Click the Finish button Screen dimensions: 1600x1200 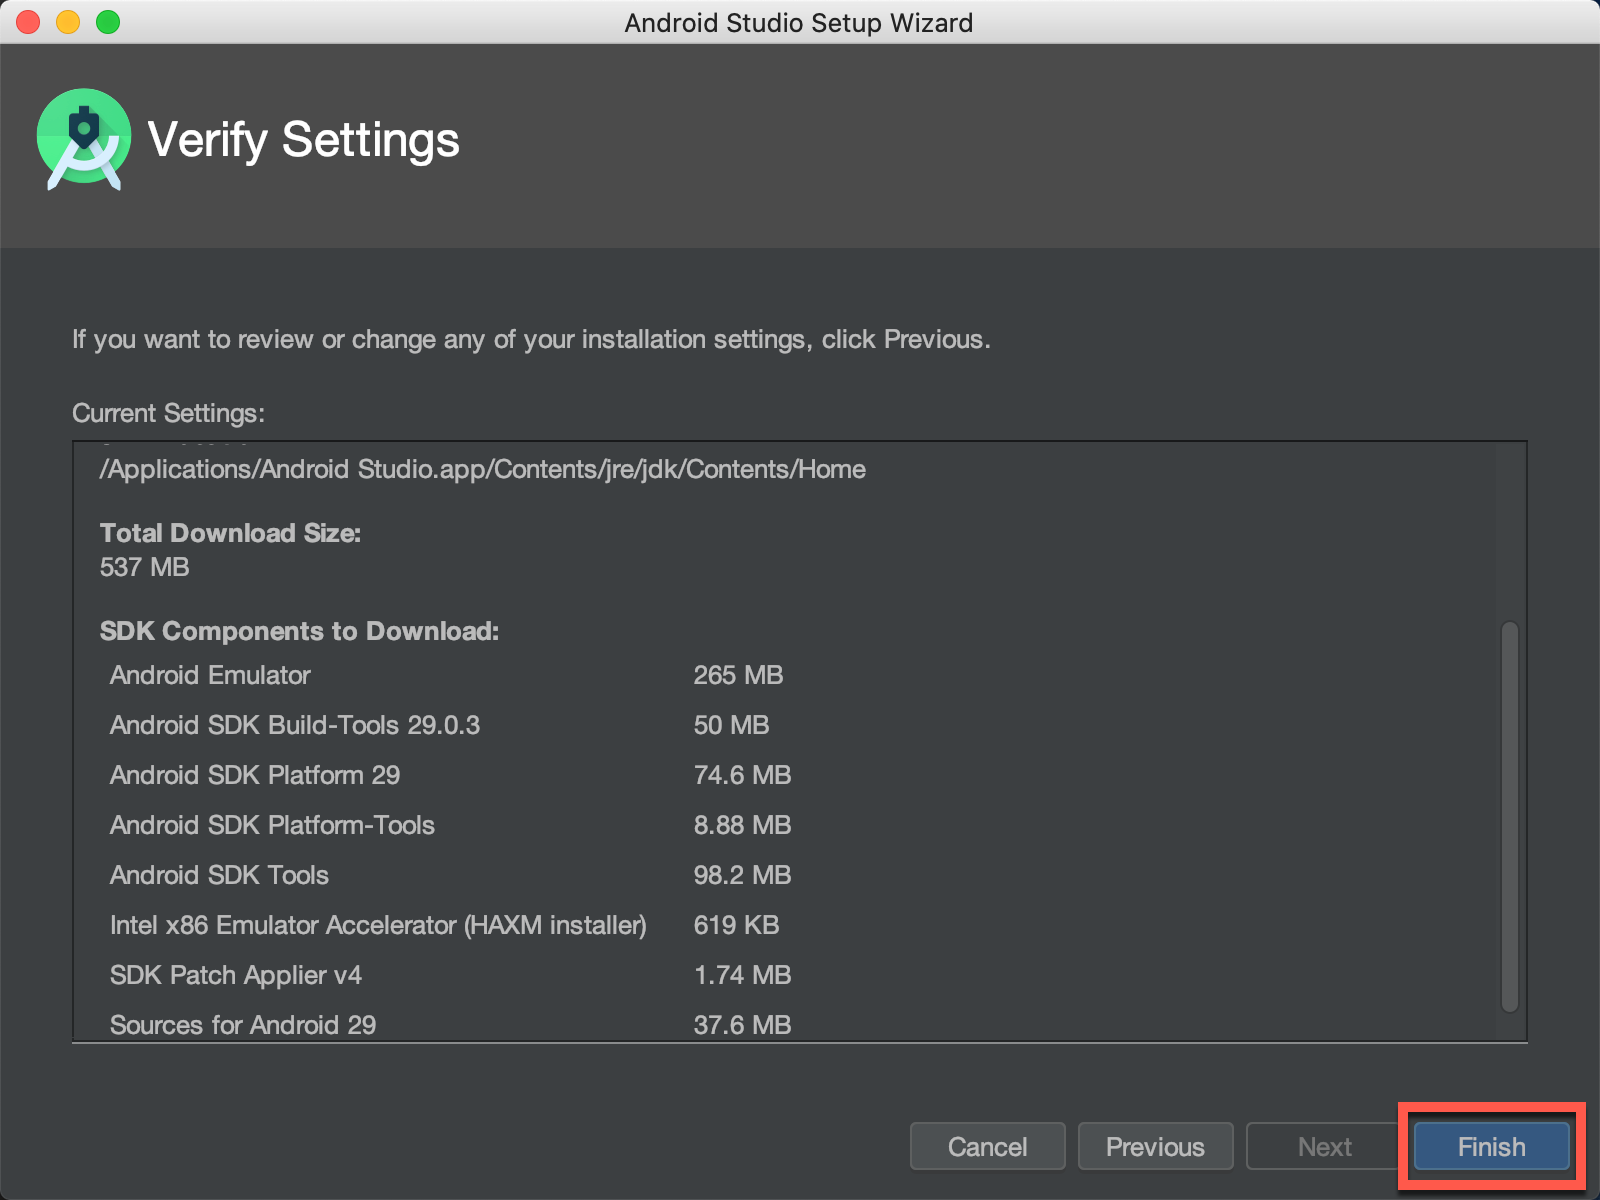point(1491,1146)
